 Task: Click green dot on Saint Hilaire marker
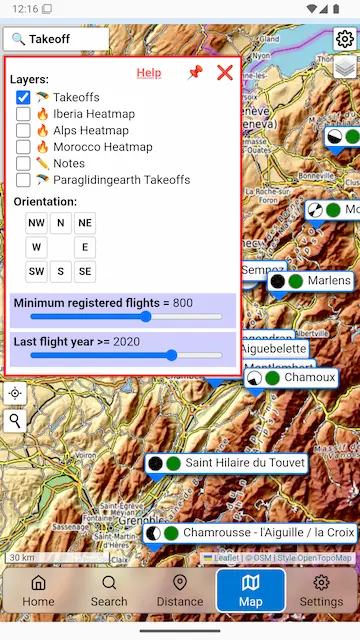[x=173, y=463]
